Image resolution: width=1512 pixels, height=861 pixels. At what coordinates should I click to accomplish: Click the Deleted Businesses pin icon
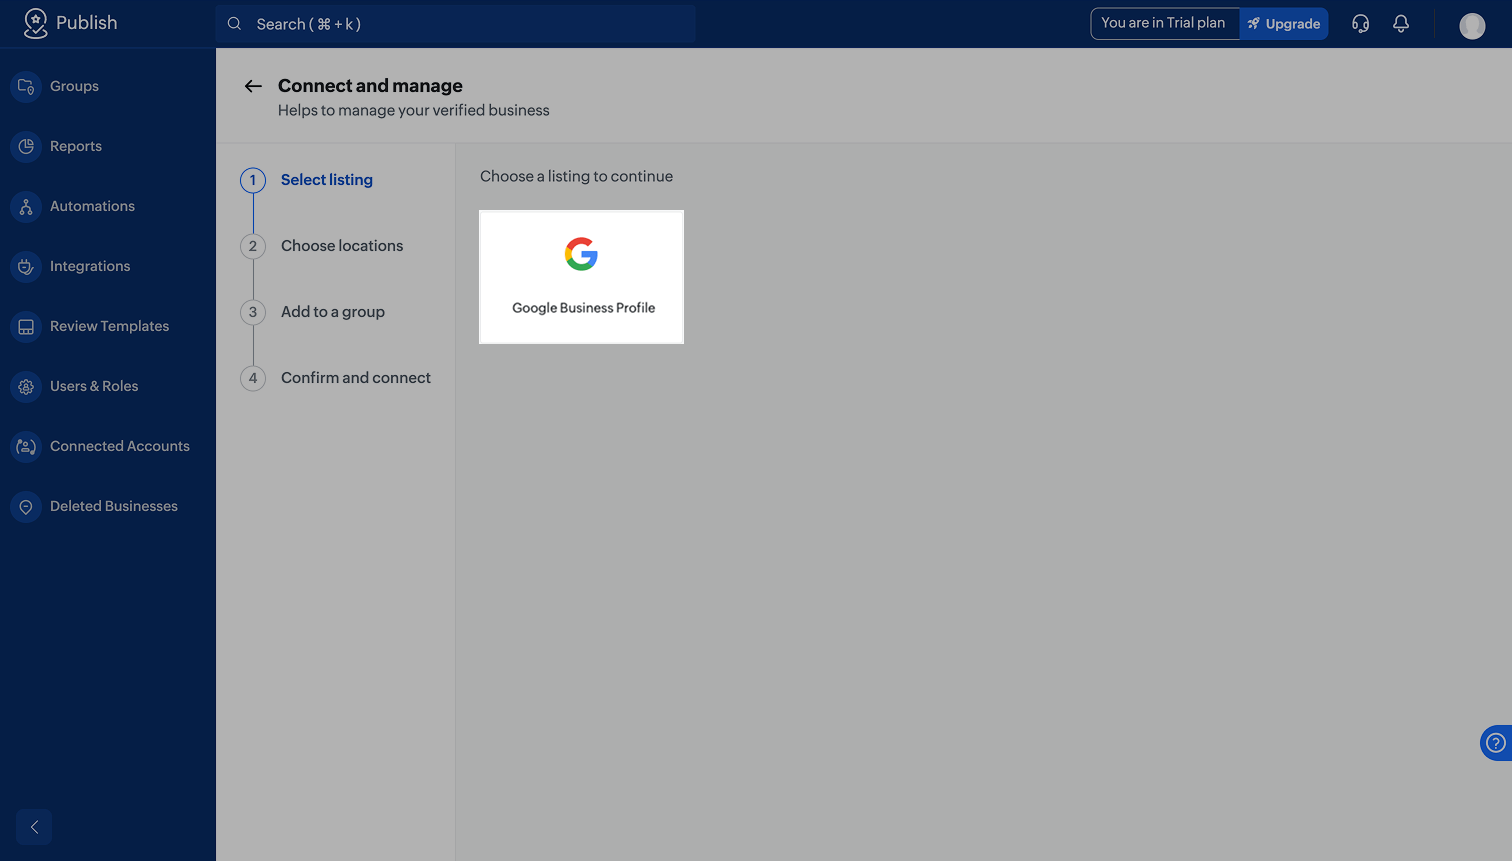click(x=26, y=506)
